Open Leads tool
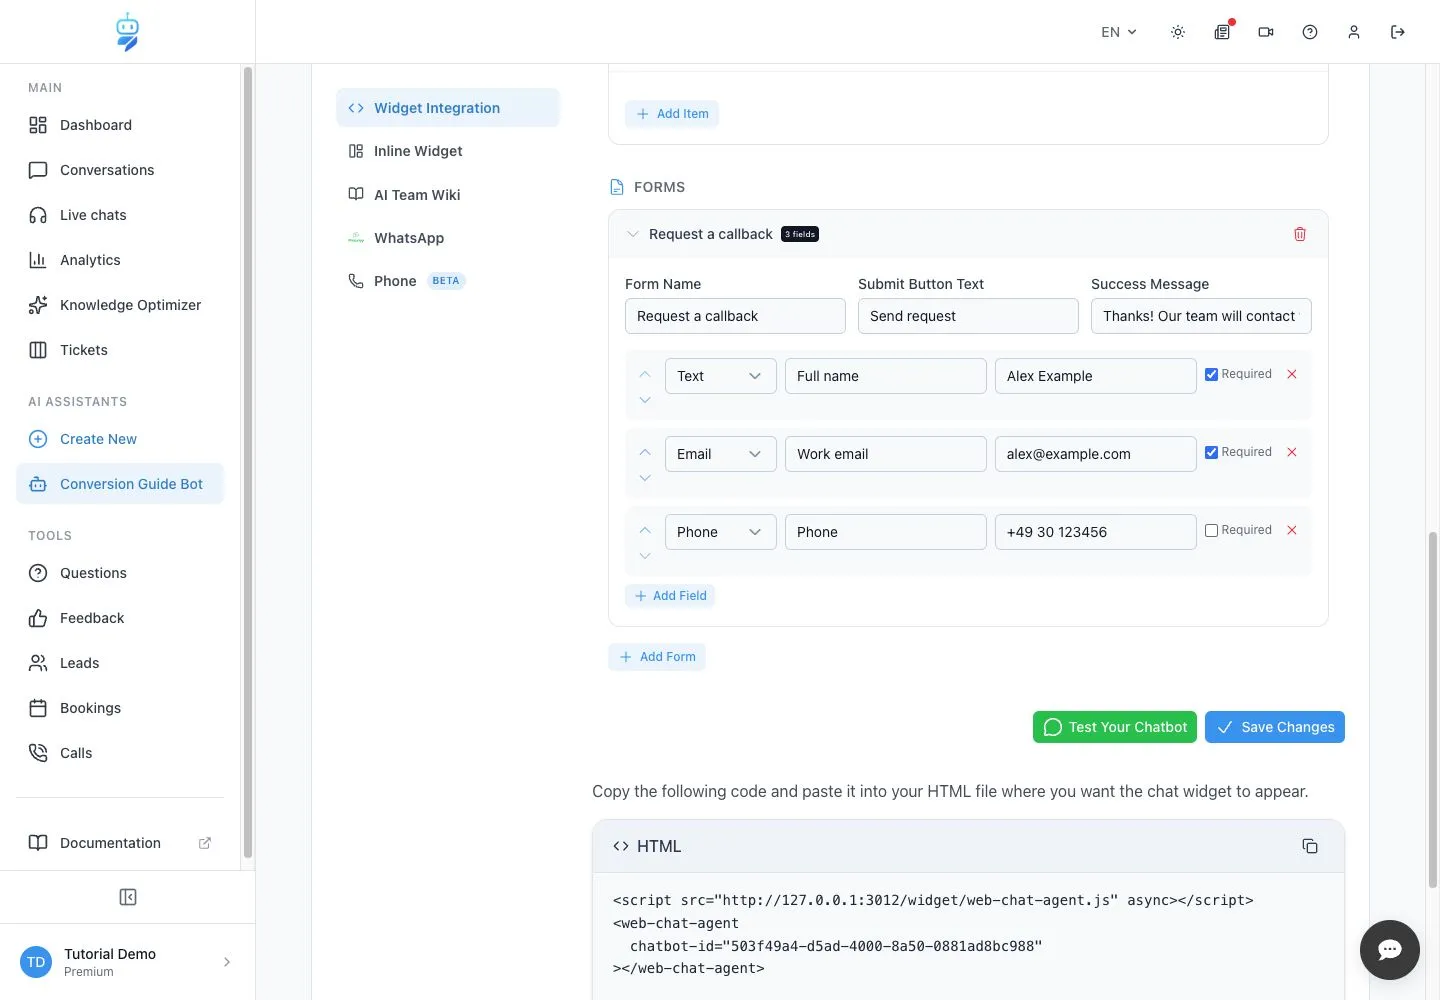This screenshot has height=1000, width=1440. tap(120, 663)
